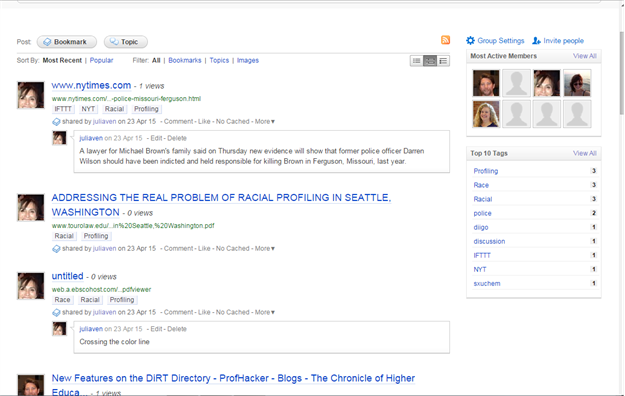Like the Seattle racial profiling post

204,248
